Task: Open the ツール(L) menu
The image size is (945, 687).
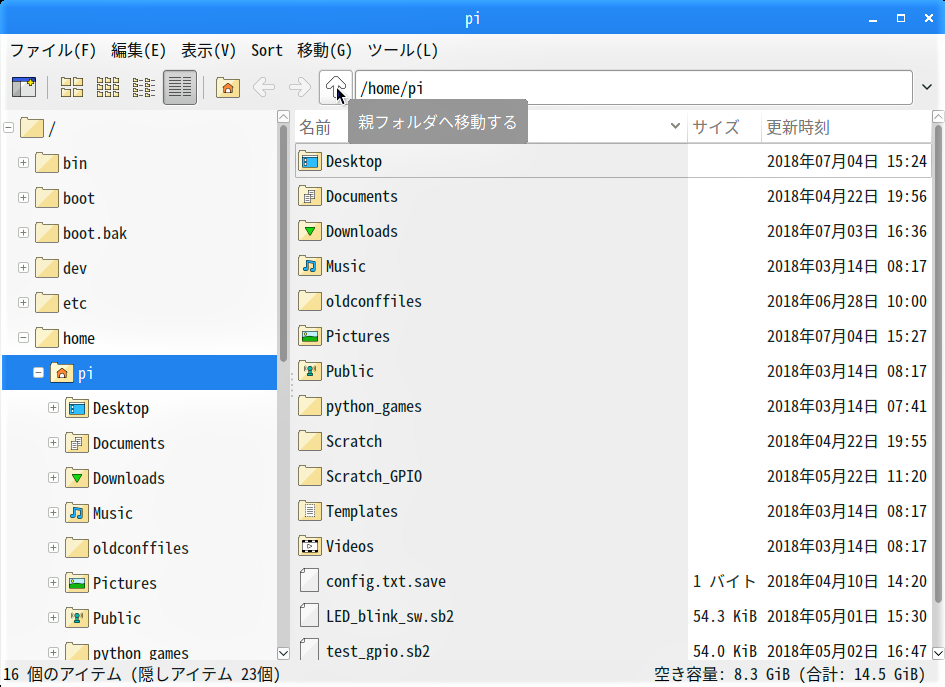Action: 403,50
